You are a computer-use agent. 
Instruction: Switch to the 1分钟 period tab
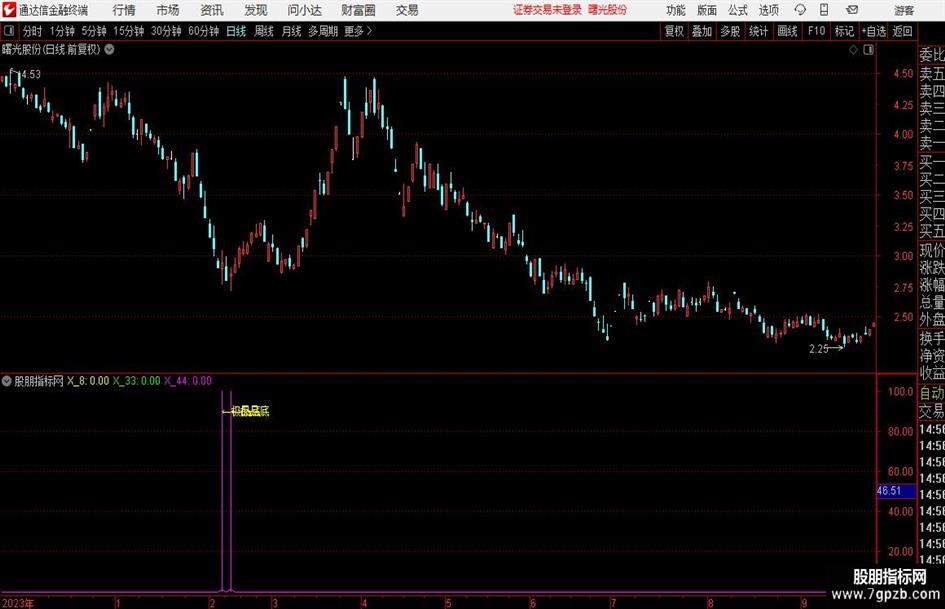tap(62, 31)
